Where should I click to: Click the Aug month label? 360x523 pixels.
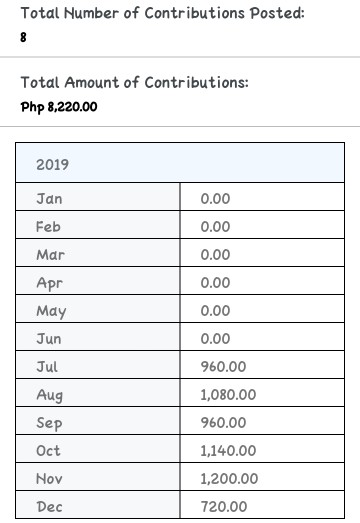pos(49,396)
